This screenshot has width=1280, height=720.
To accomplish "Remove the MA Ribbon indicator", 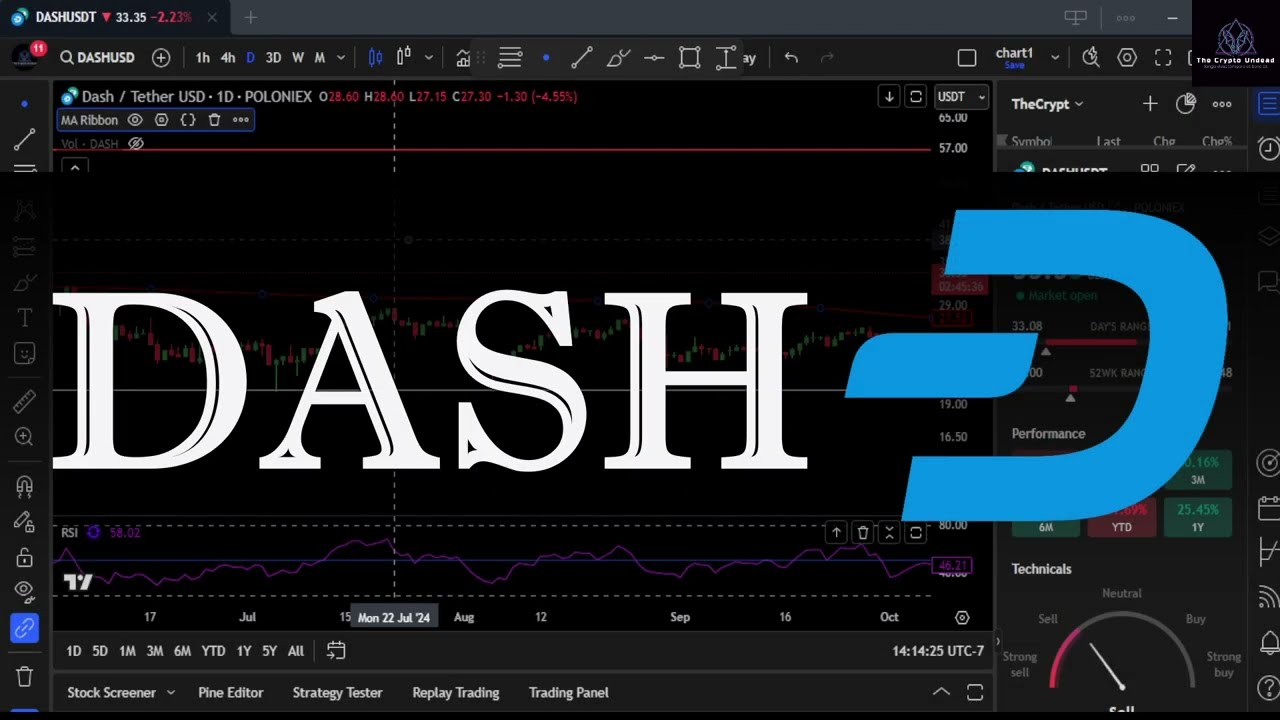I will [214, 120].
